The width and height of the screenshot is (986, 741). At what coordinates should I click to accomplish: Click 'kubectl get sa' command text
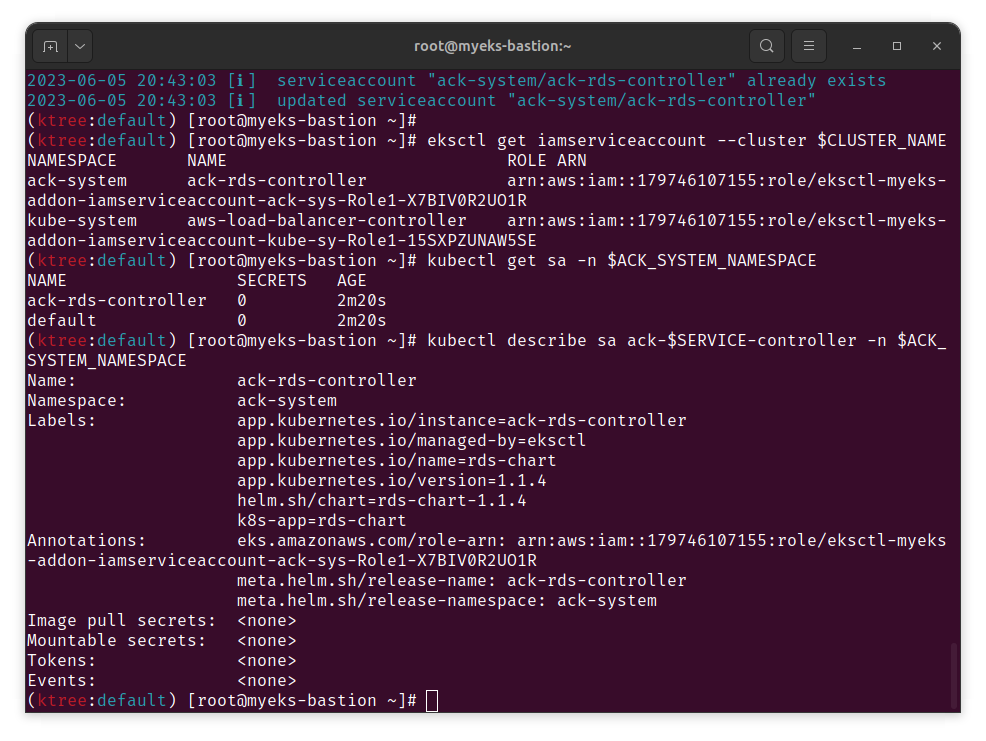point(496,260)
